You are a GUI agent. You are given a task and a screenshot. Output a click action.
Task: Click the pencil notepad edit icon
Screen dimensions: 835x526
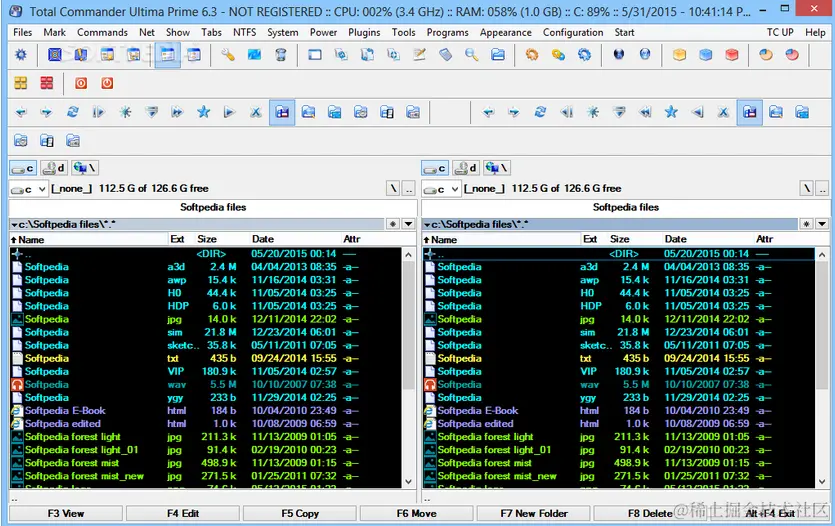(x=420, y=54)
